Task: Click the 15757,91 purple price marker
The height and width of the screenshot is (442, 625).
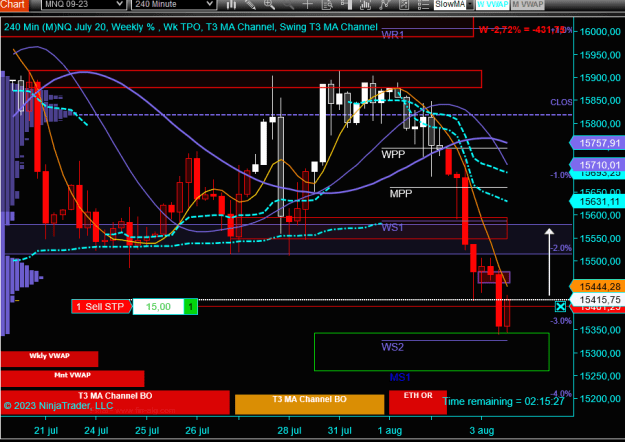Action: point(597,143)
